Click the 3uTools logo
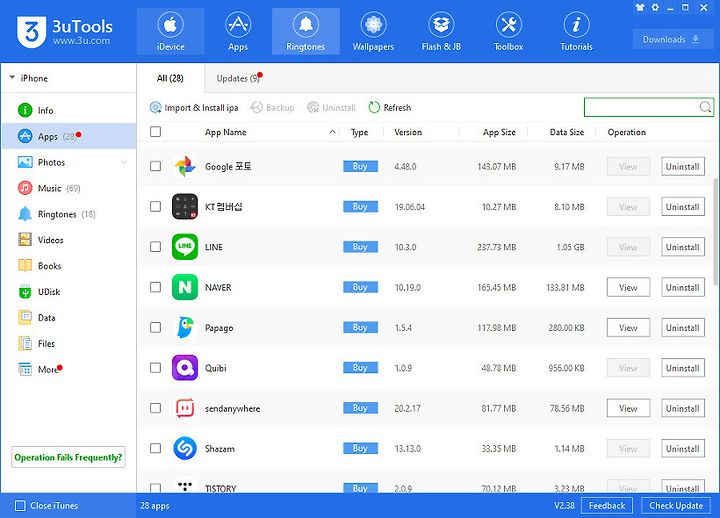 click(65, 31)
